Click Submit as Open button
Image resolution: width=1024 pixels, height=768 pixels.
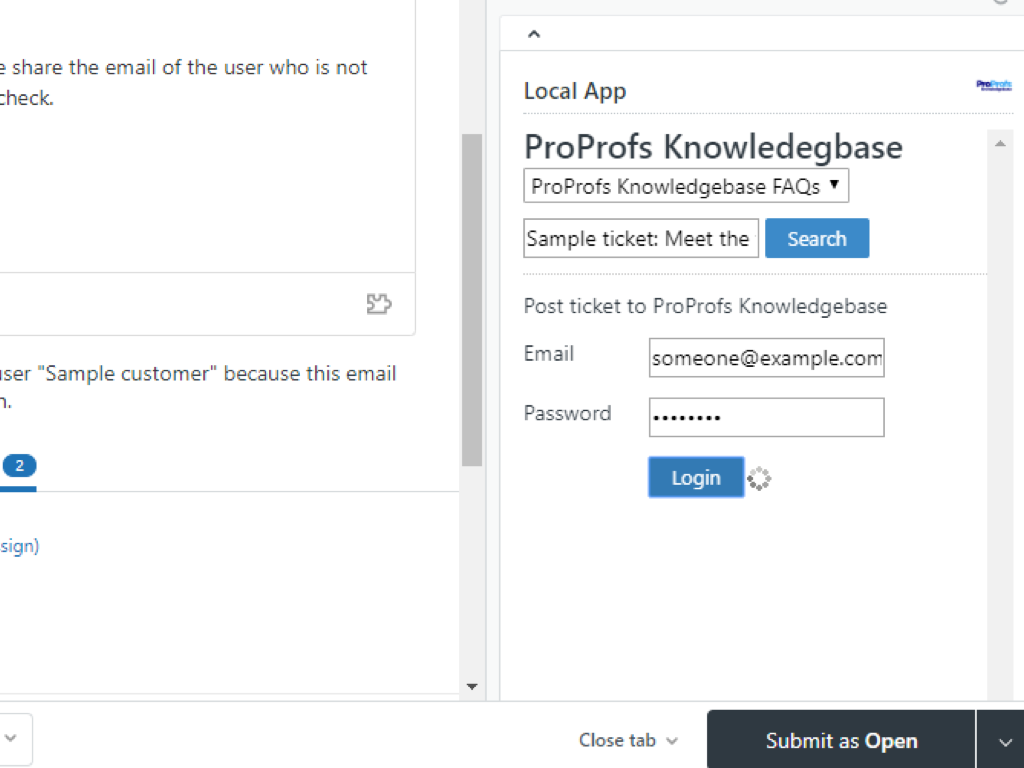[x=840, y=741]
